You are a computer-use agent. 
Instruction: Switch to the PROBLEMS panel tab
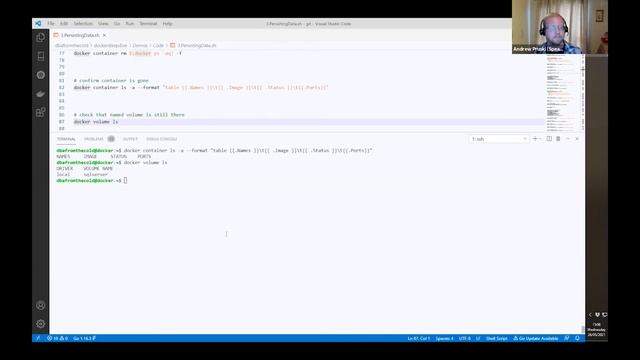click(x=94, y=139)
